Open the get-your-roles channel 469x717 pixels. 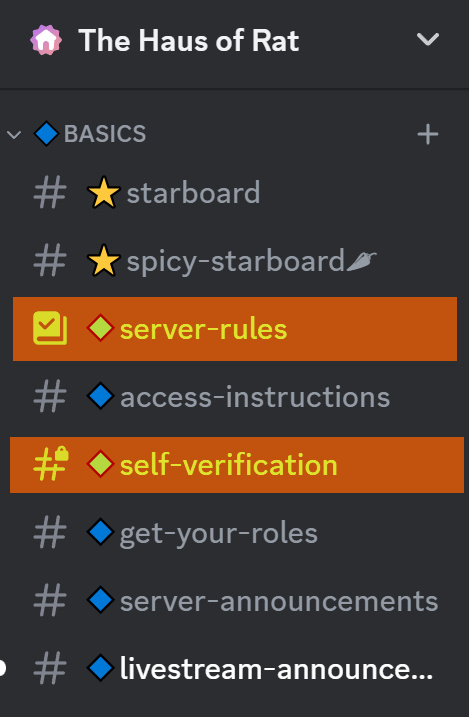click(235, 533)
